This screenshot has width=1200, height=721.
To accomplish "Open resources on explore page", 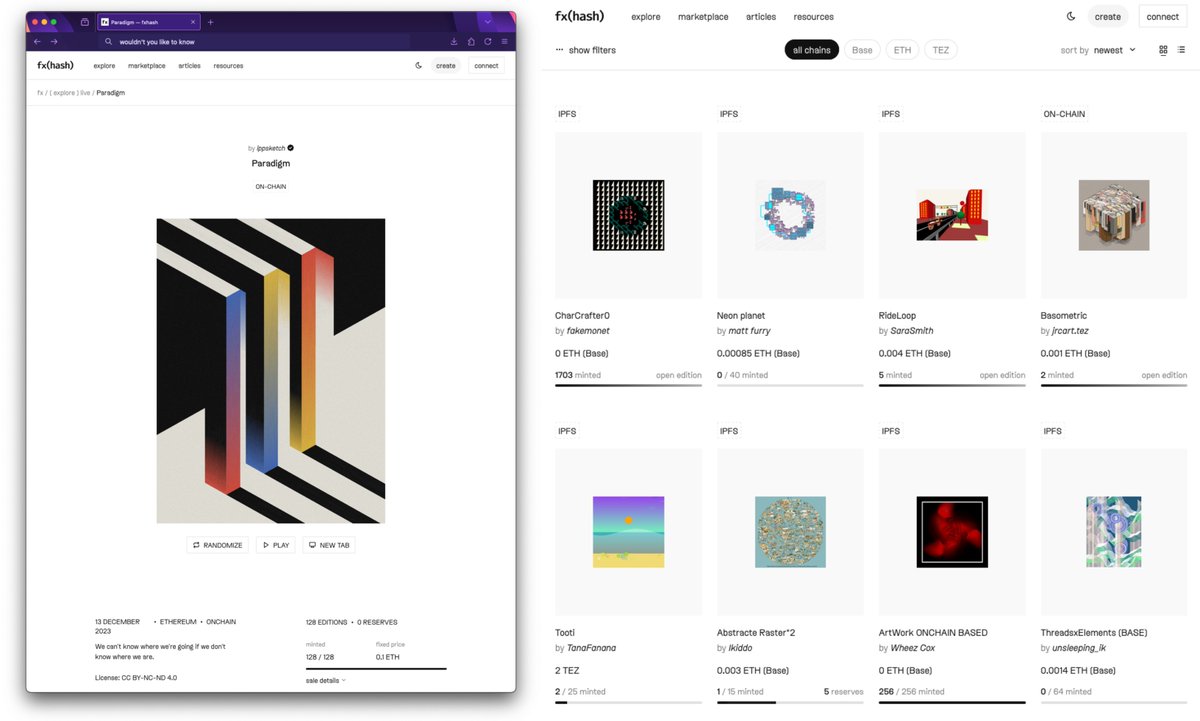I will 814,17.
